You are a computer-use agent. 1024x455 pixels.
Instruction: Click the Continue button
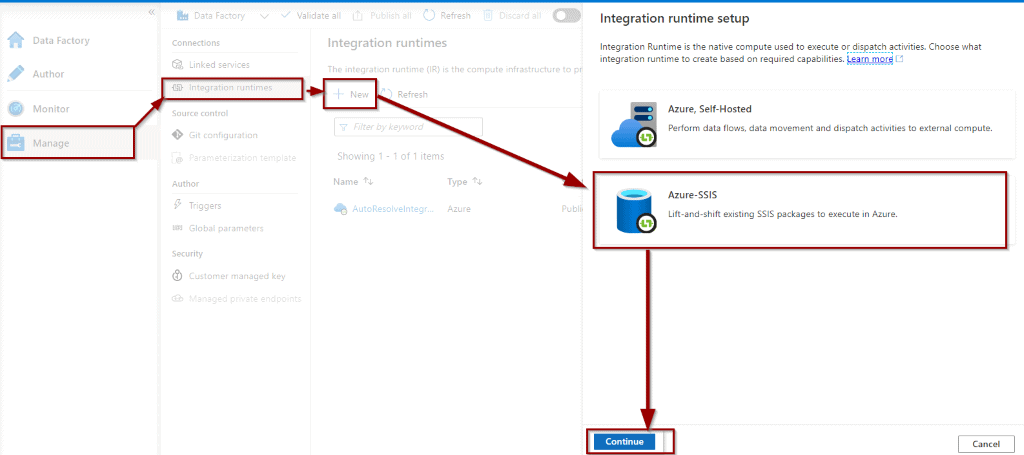click(x=624, y=442)
